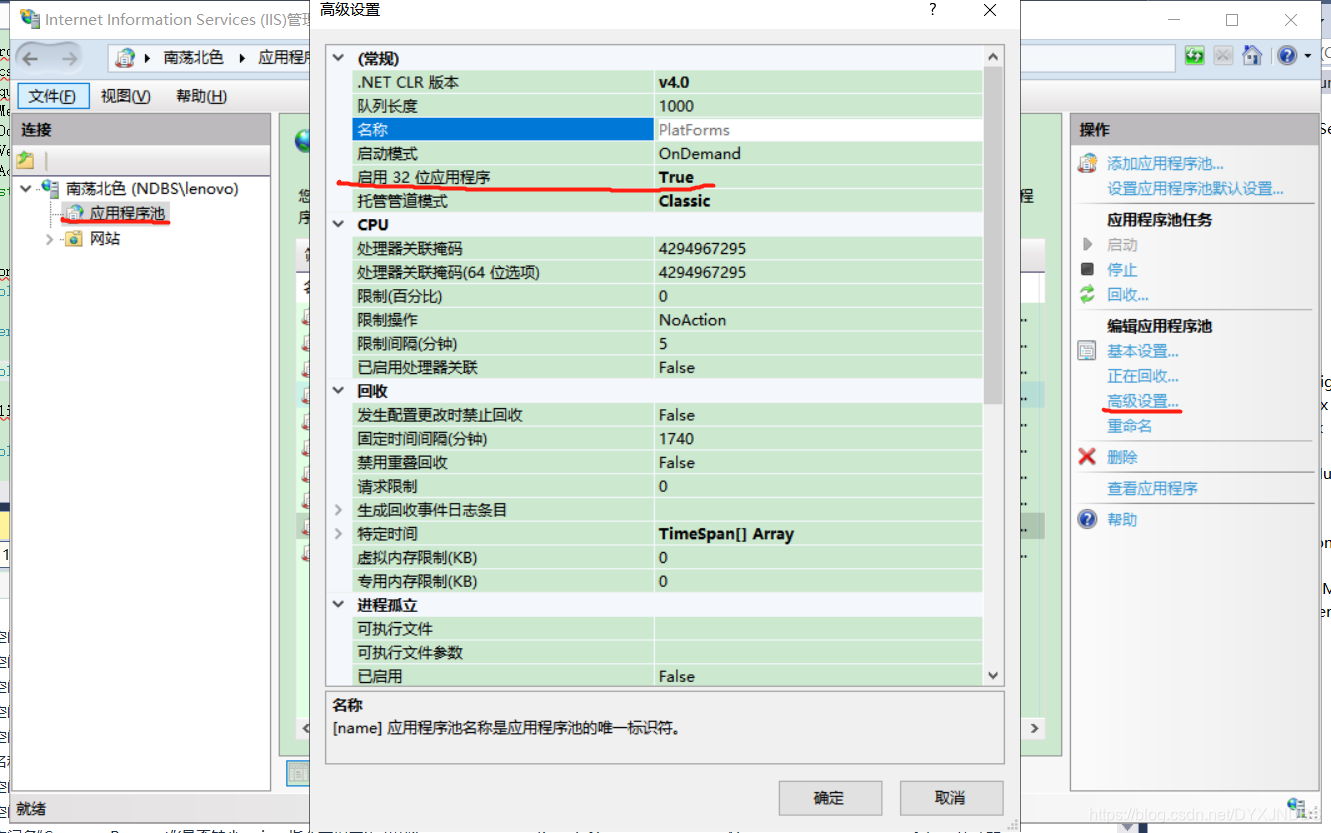The width and height of the screenshot is (1331, 833).
Task: Collapse the 南荡北色 server tree node
Action: coord(25,188)
